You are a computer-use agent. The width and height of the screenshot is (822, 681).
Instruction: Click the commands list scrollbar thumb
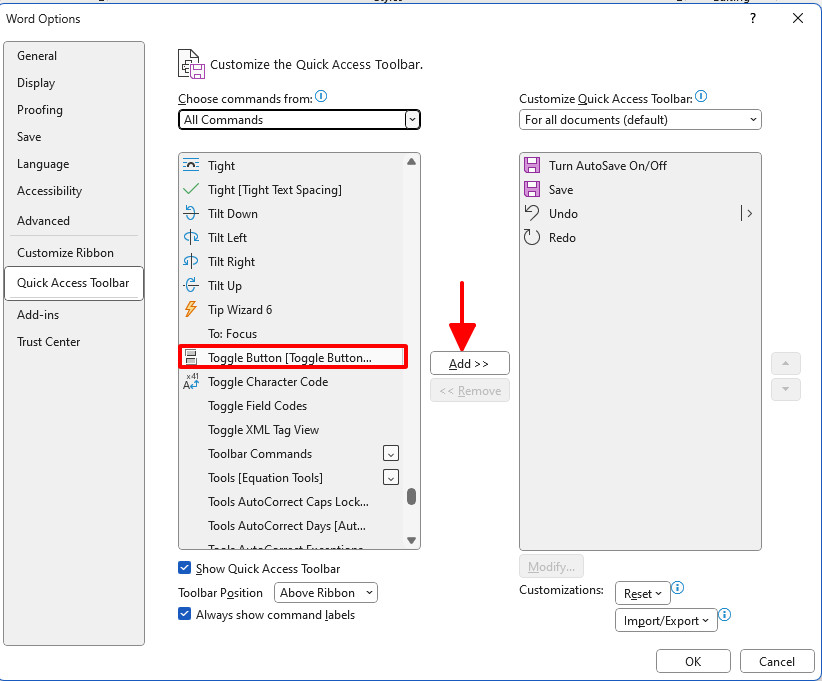point(412,496)
